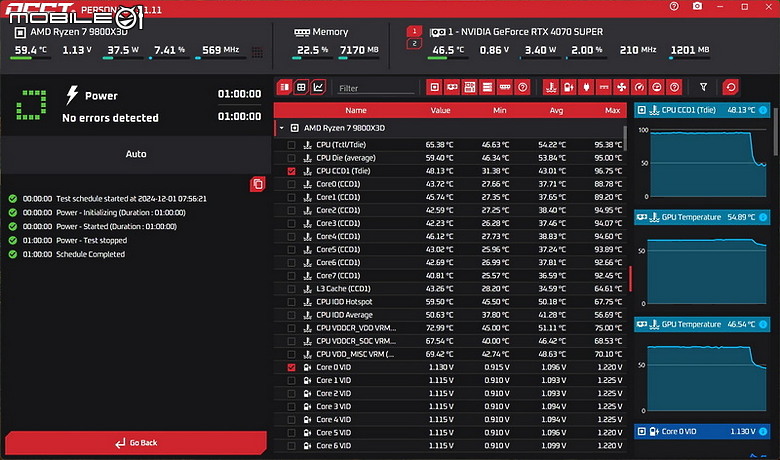This screenshot has height=460, width=780.
Task: Click circle button on Core 0 VID graph header
Action: pos(763,432)
